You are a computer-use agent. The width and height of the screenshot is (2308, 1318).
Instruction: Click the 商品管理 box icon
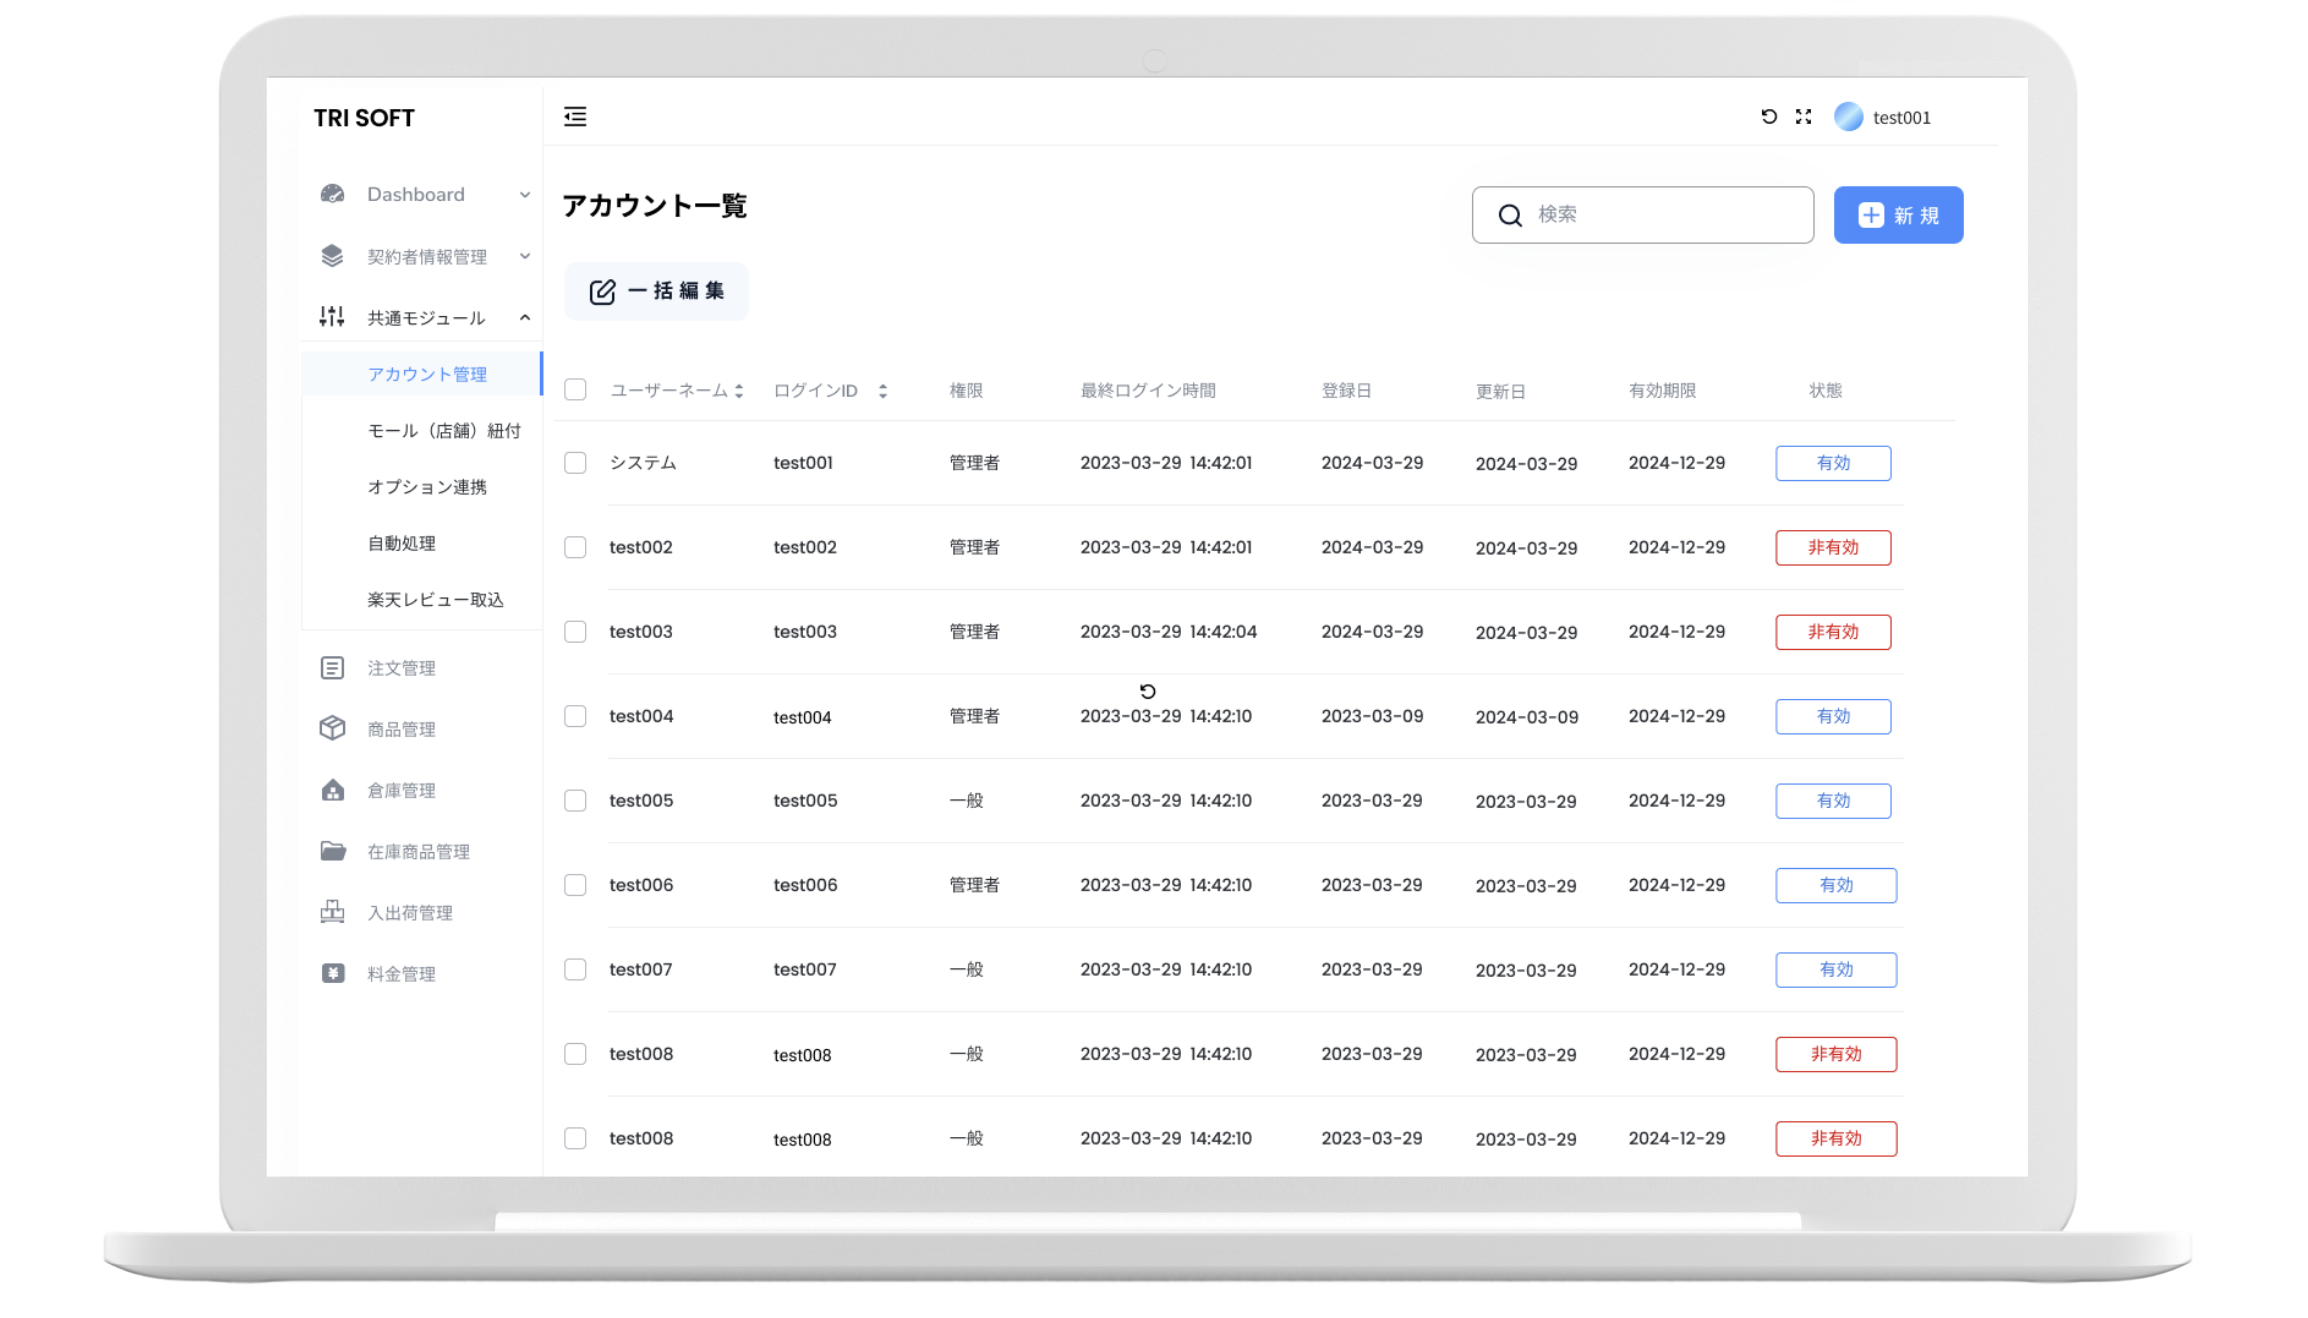pos(333,728)
